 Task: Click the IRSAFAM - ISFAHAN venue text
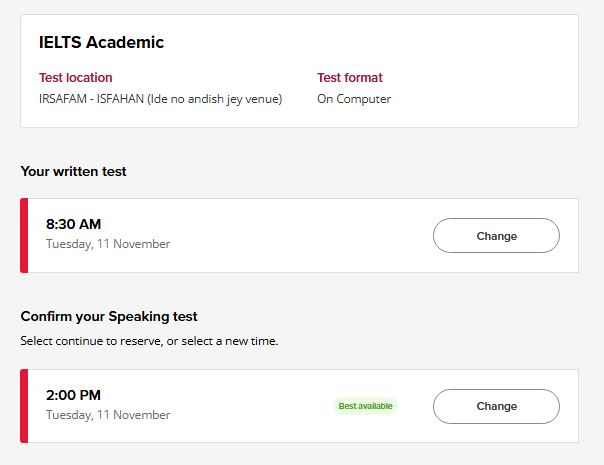pos(160,99)
